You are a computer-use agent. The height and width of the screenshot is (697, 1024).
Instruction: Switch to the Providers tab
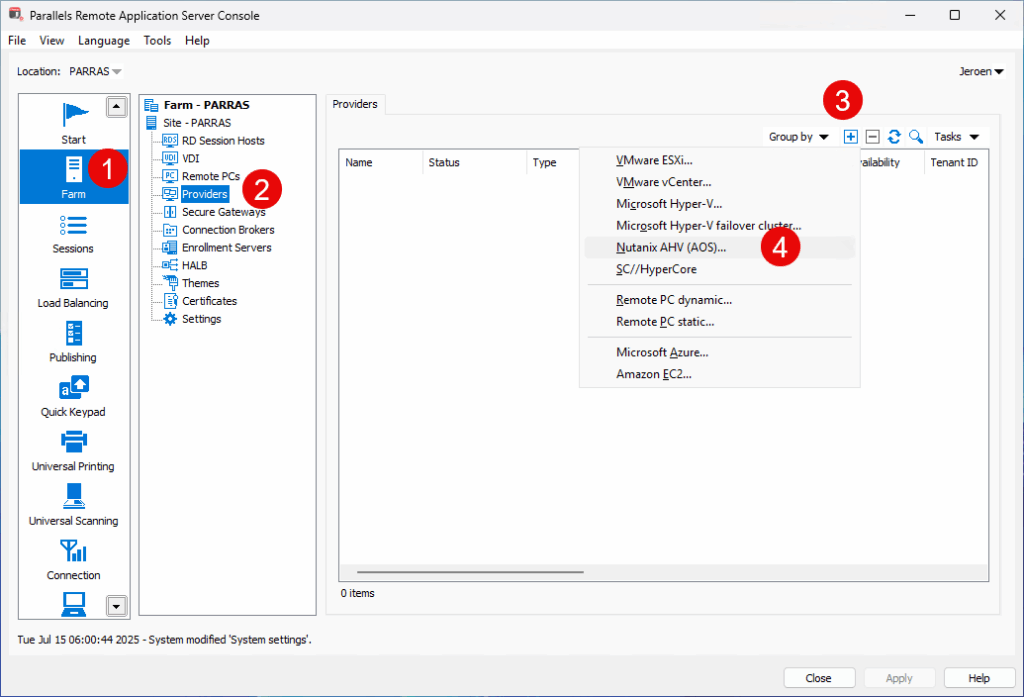pos(355,104)
